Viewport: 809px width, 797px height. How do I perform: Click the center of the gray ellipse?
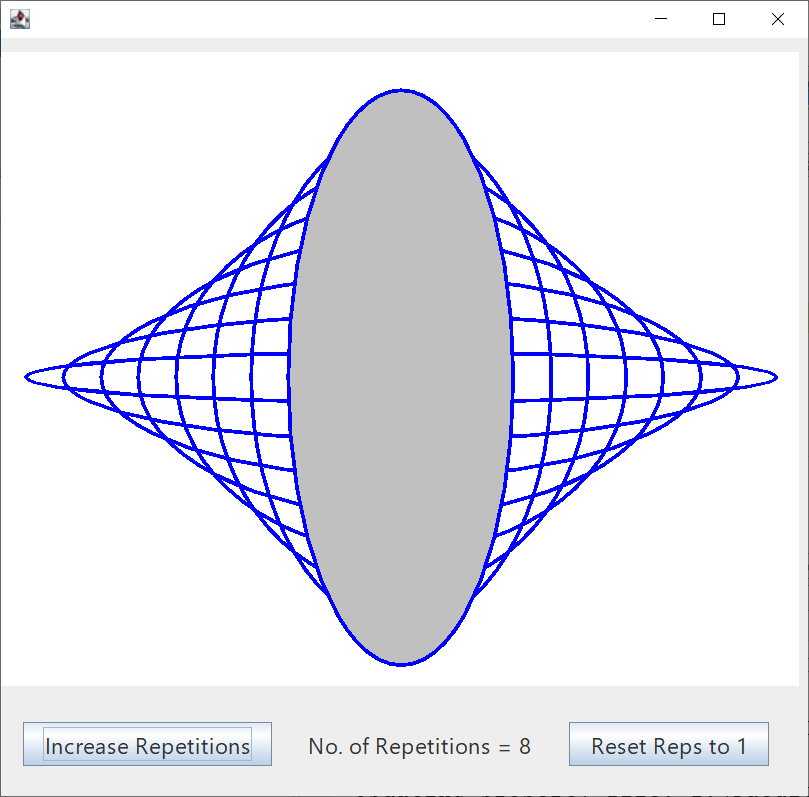(401, 377)
